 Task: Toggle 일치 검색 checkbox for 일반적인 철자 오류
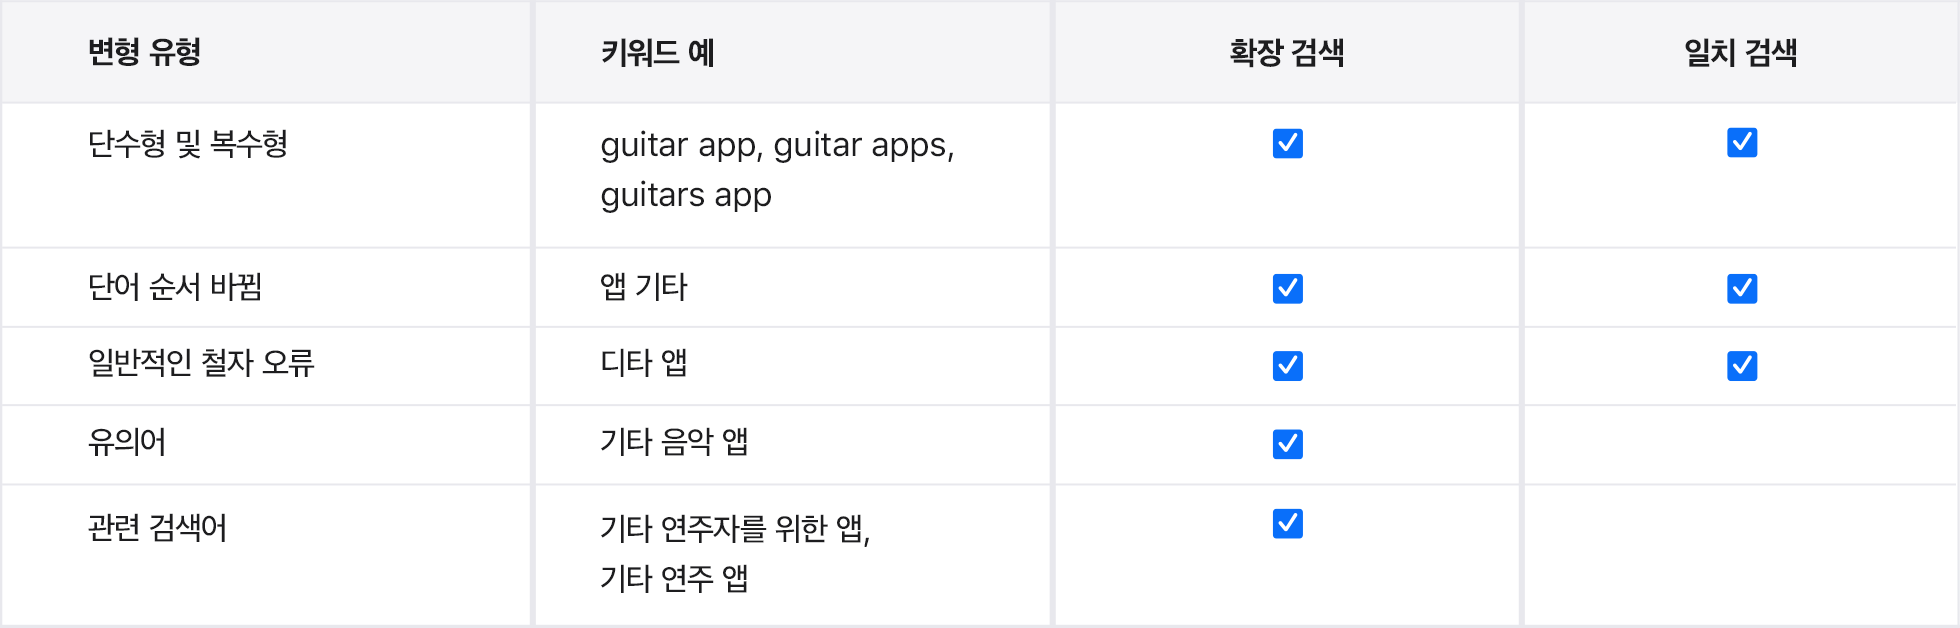coord(1741,366)
